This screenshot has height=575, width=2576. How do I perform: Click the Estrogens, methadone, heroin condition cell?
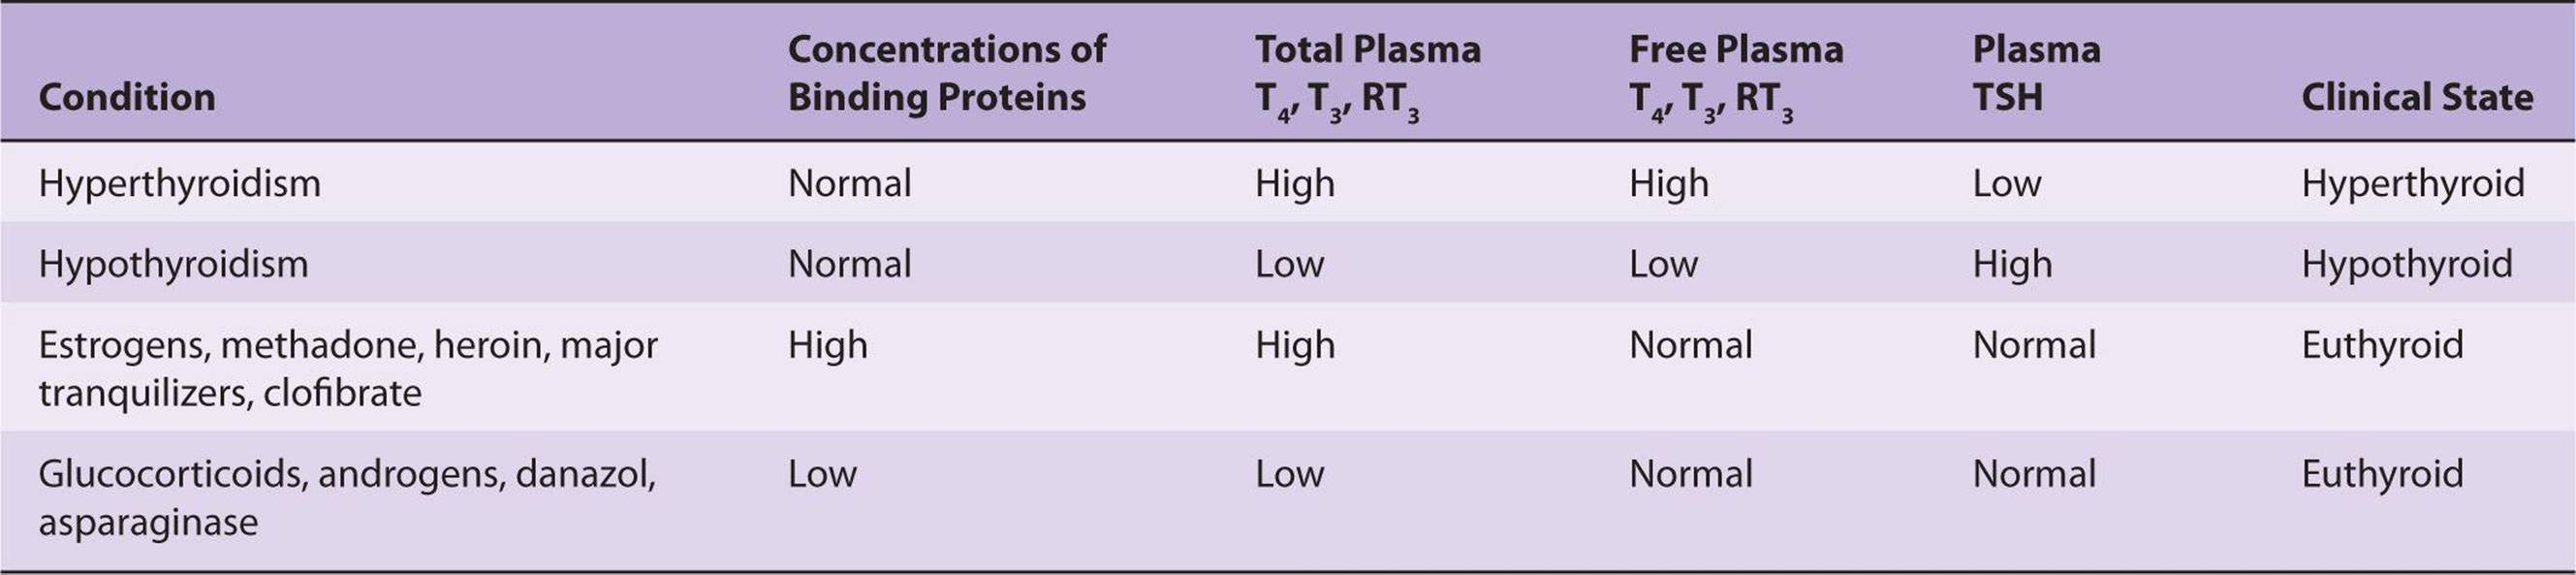pyautogui.click(x=347, y=368)
